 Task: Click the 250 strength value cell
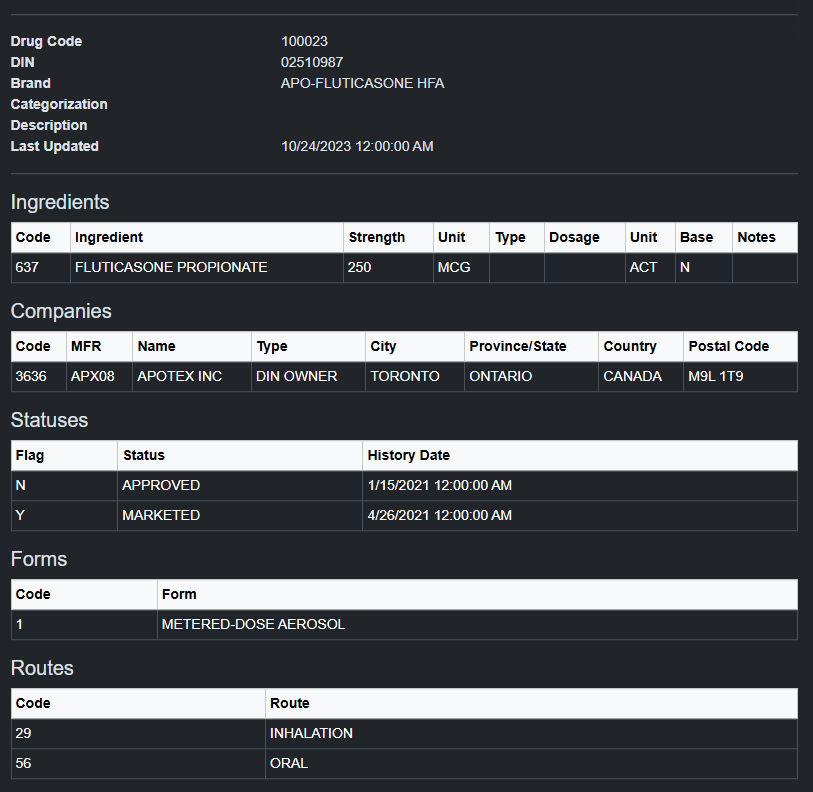[x=360, y=267]
